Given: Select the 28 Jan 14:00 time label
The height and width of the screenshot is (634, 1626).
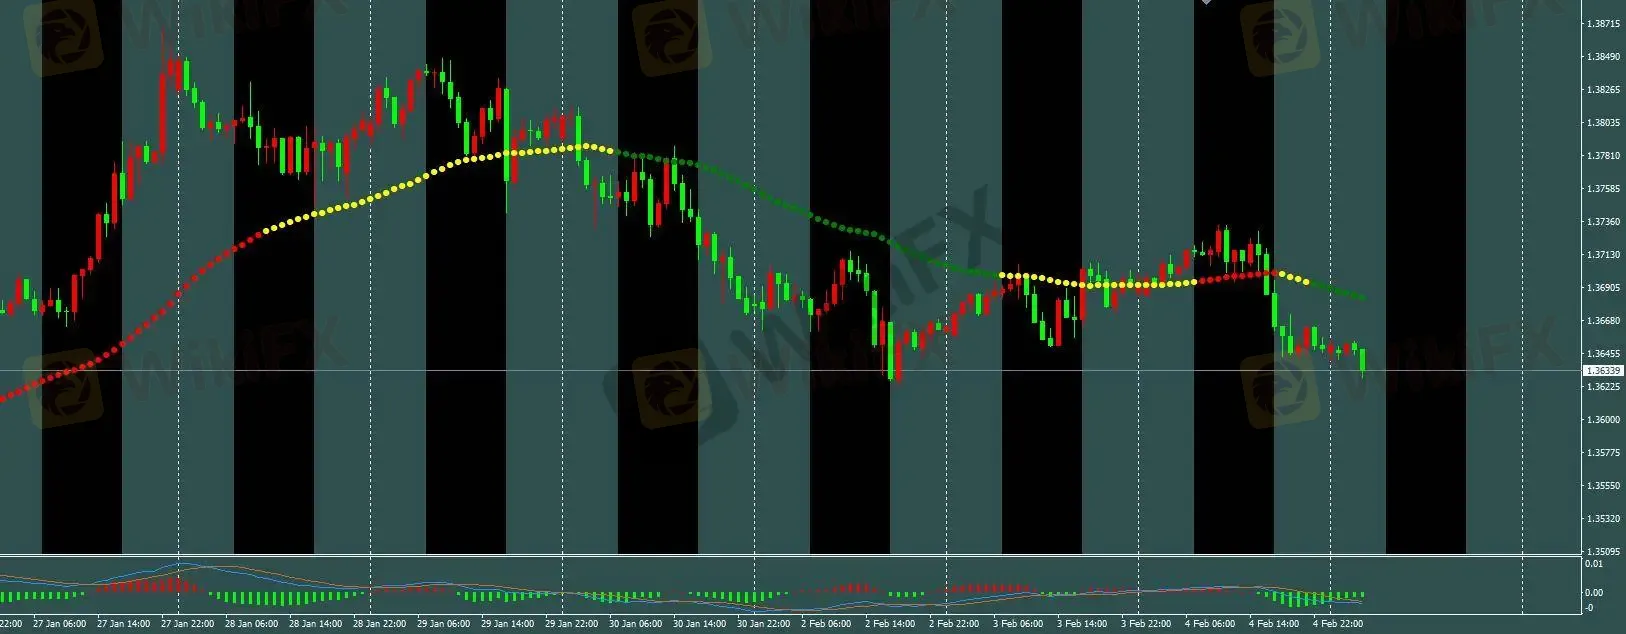Looking at the screenshot, I should 316,624.
